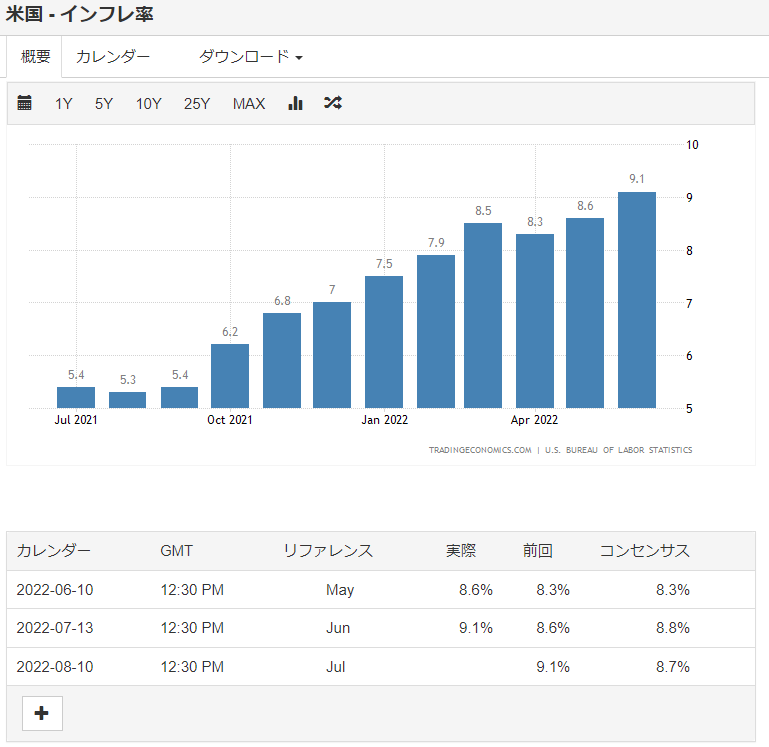The image size is (769, 747).
Task: Switch to the カレンダー tab
Action: point(113,57)
